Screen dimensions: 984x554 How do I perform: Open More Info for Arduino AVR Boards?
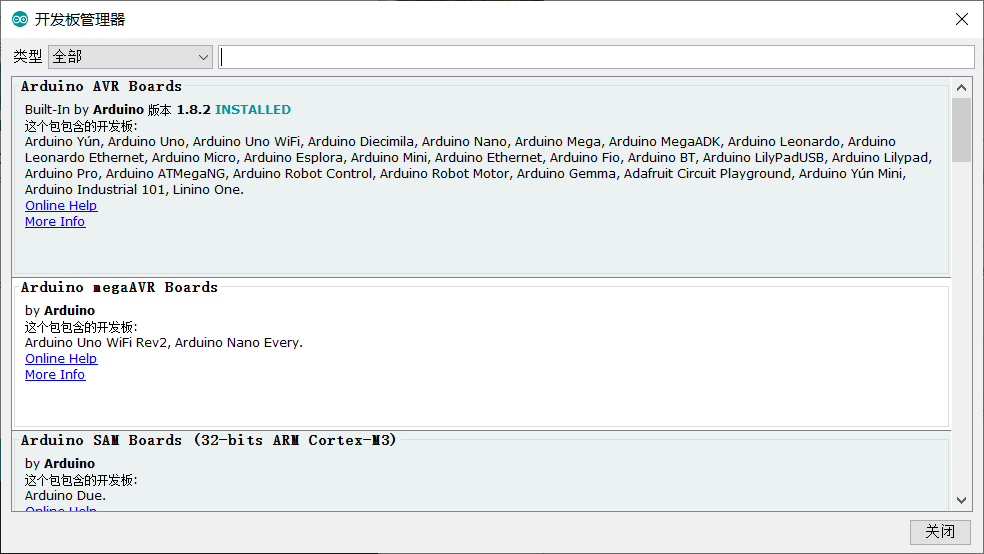tap(55, 221)
